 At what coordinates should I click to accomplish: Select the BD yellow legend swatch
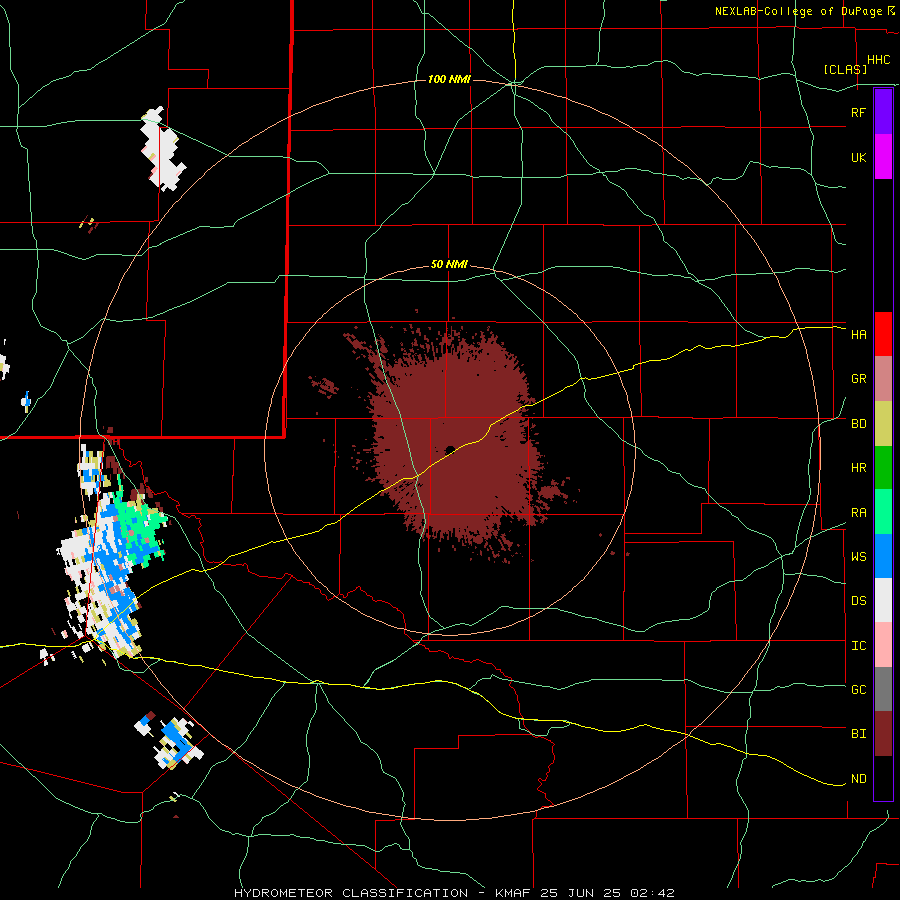[x=883, y=424]
